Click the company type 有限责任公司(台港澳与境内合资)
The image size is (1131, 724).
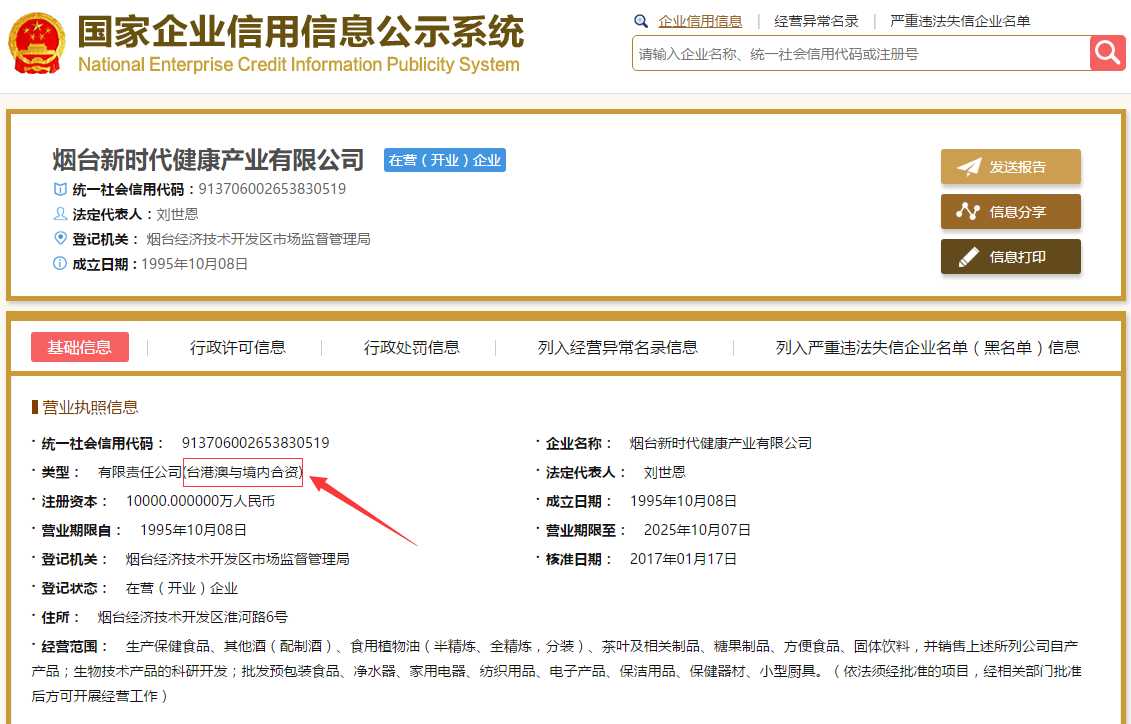pyautogui.click(x=201, y=472)
